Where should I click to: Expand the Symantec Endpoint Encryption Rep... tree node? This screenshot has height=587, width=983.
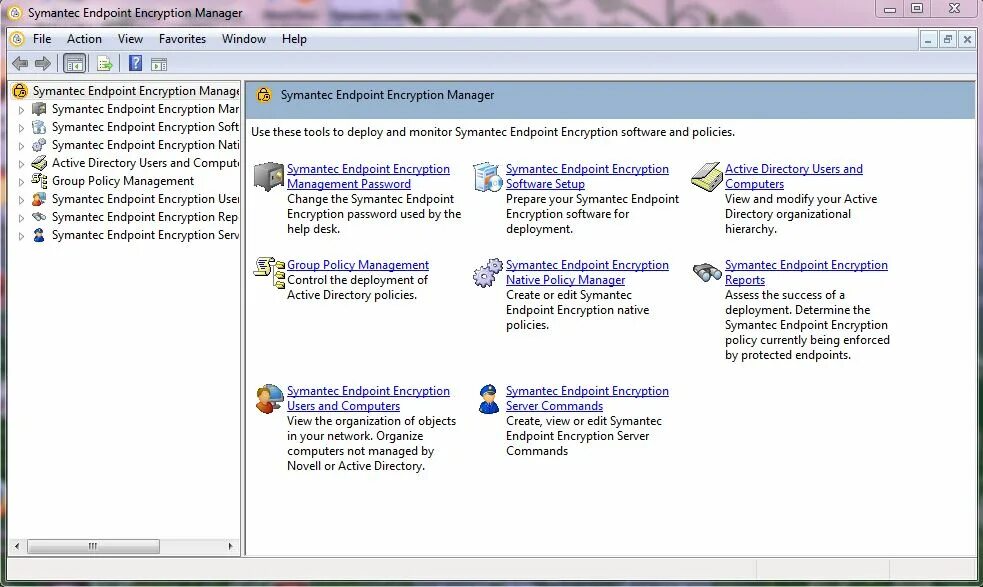point(21,218)
